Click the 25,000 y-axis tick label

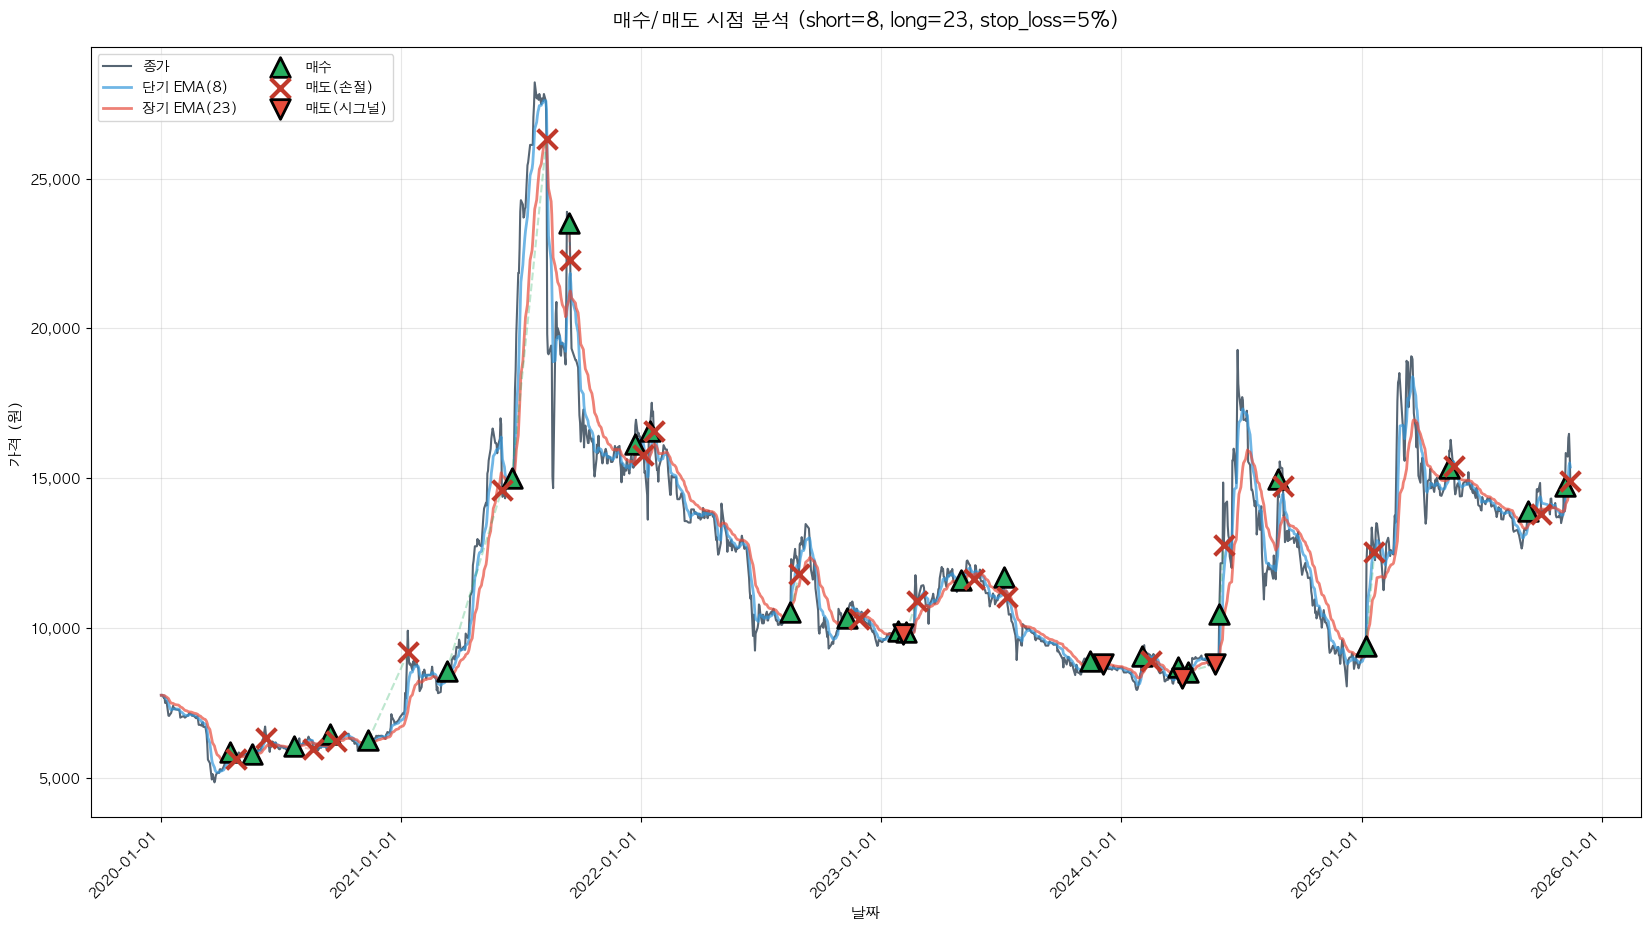click(x=58, y=180)
